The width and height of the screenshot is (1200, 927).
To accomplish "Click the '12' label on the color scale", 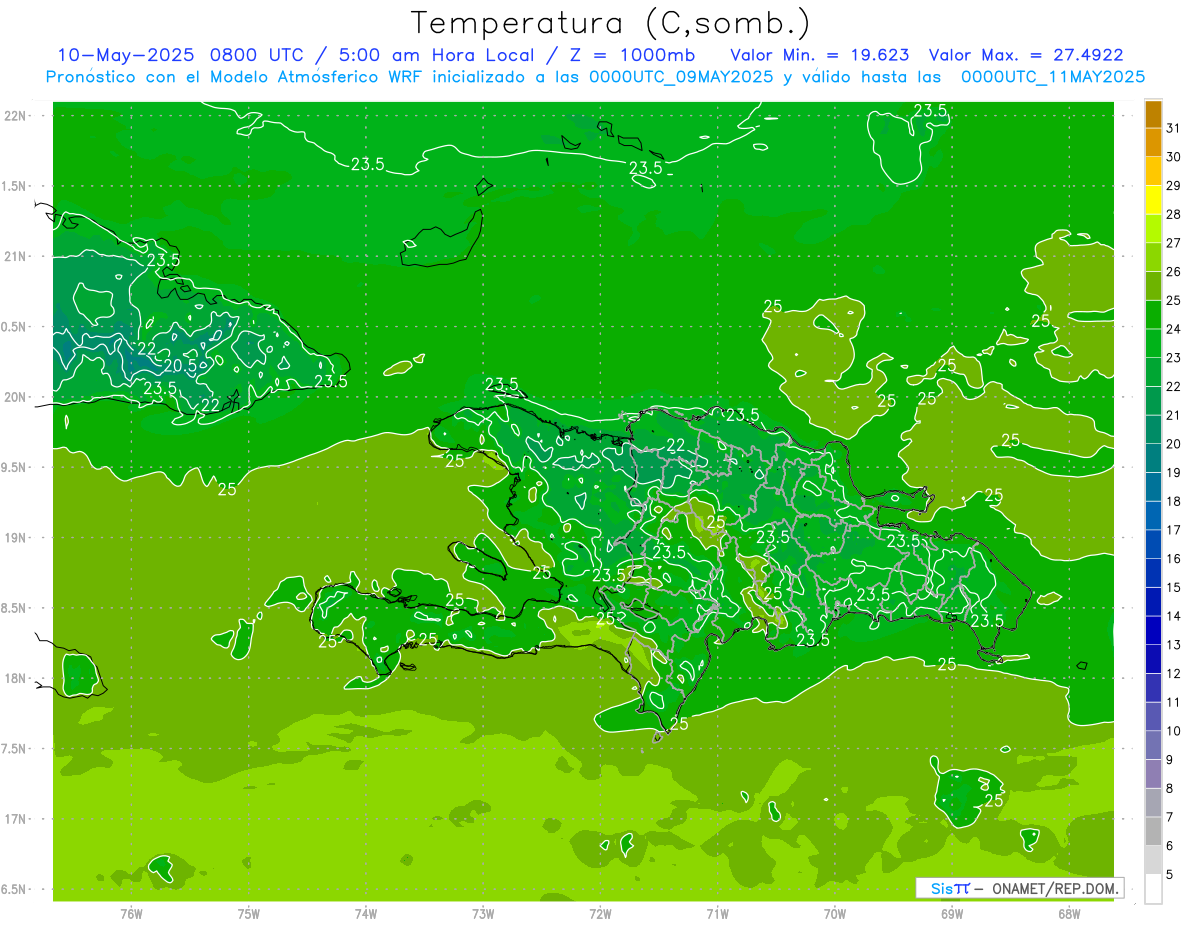I will click(1174, 673).
